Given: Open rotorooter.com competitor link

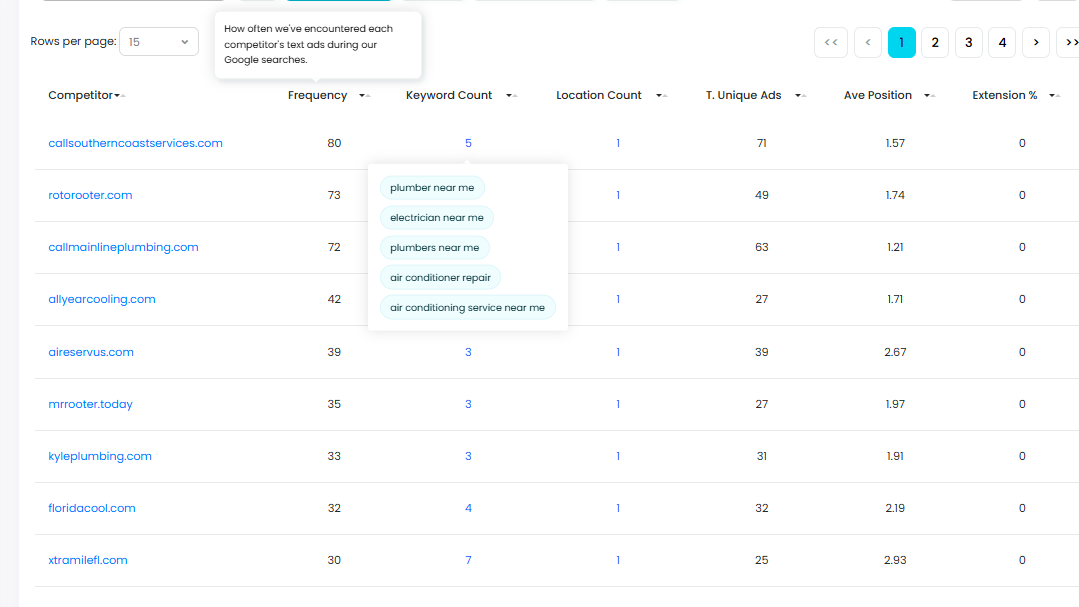Looking at the screenshot, I should [90, 195].
